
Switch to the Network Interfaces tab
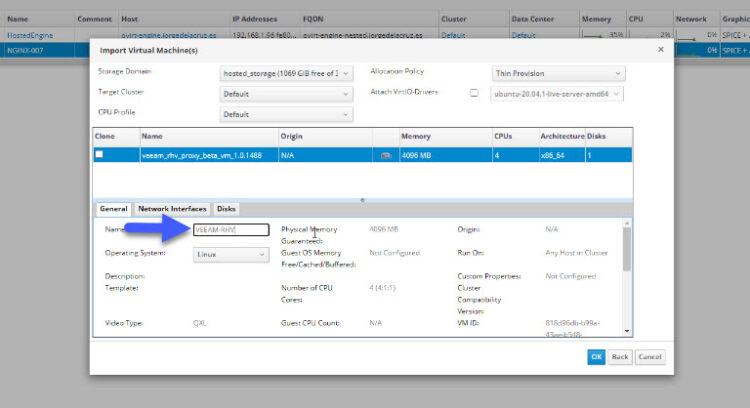click(172, 209)
